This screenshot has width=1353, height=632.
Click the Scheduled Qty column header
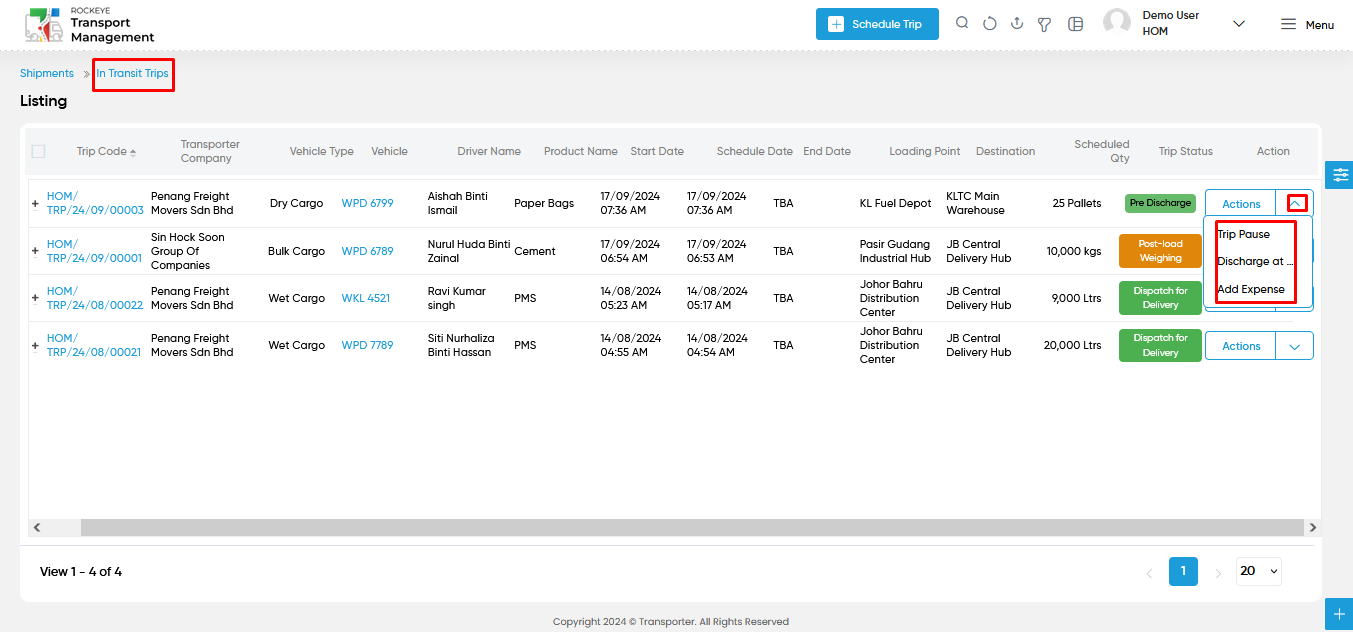(1102, 151)
